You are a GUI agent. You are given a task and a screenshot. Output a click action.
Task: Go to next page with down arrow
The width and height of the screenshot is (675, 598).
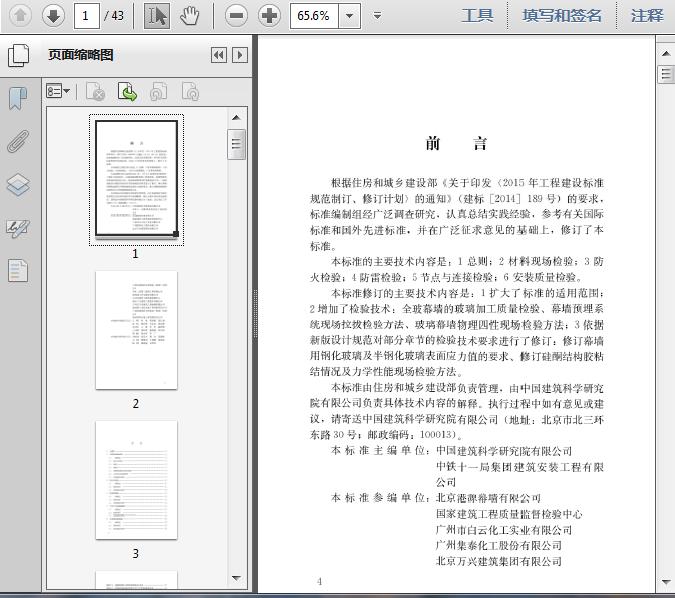pos(52,15)
